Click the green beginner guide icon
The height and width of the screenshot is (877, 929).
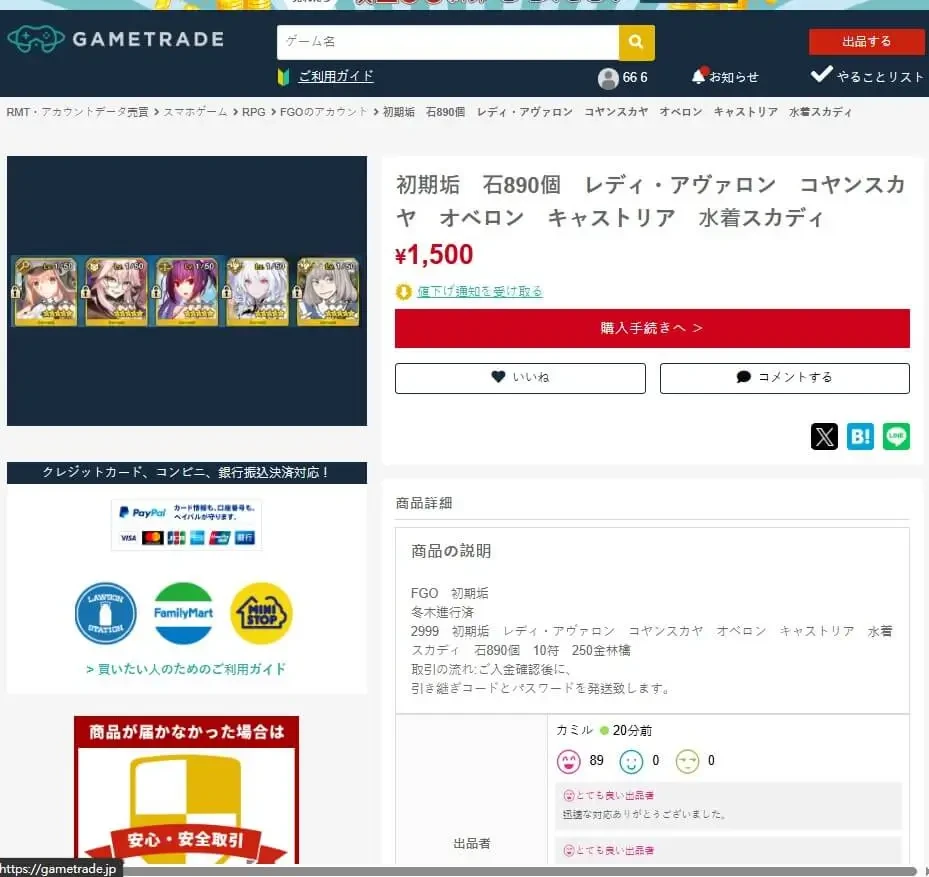[283, 77]
